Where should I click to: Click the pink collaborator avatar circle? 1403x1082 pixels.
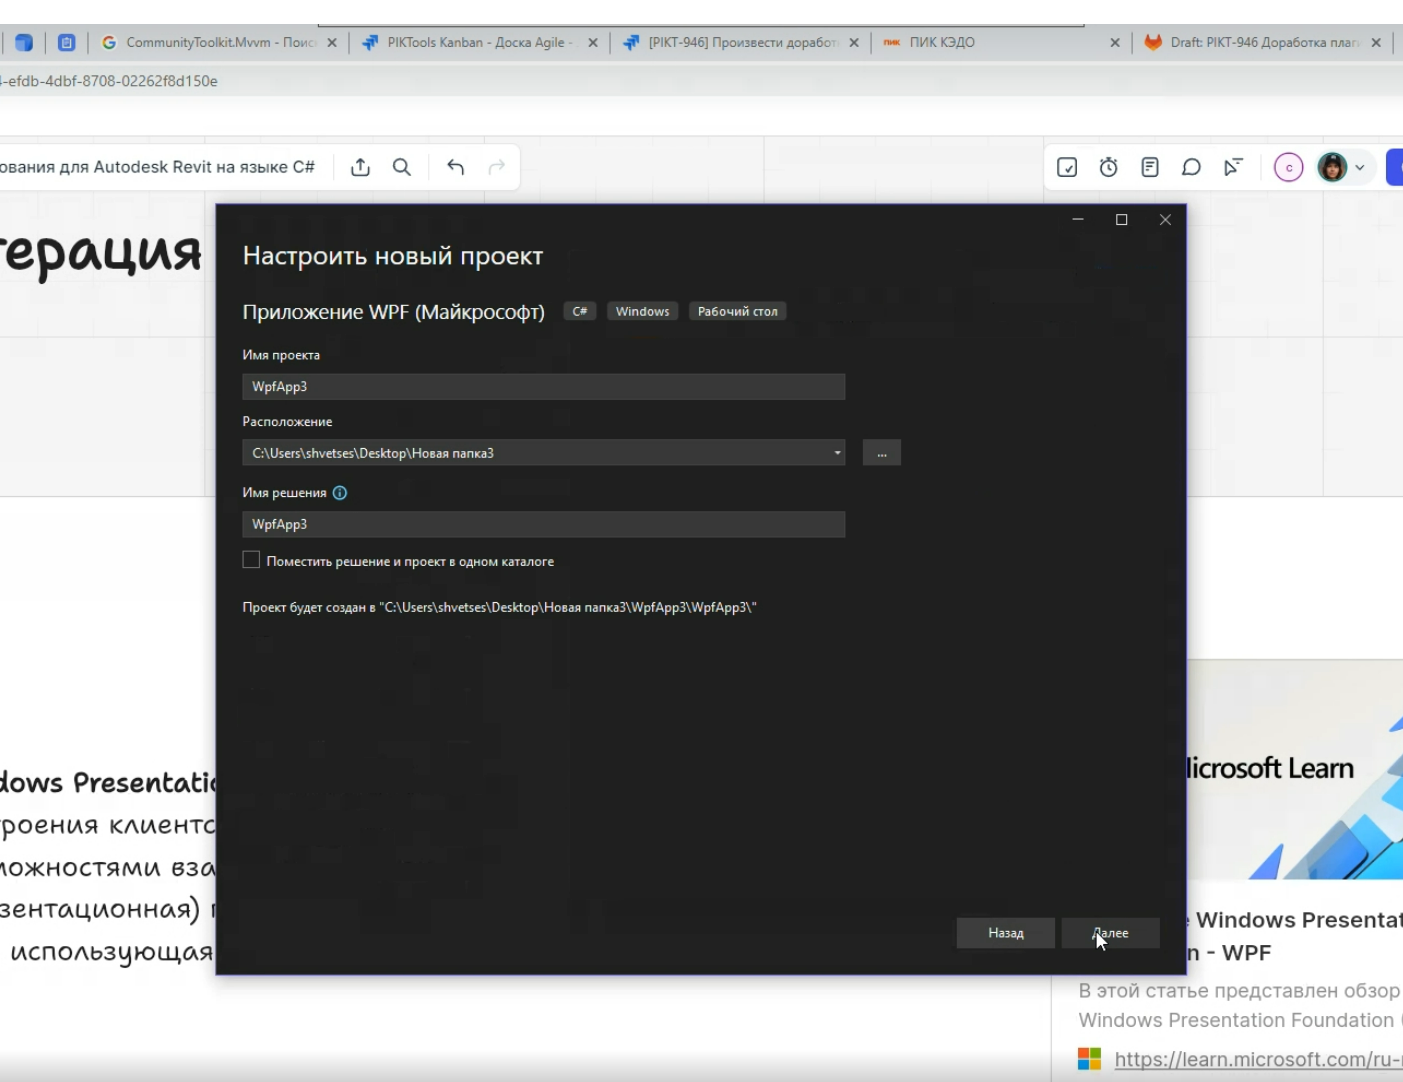1289,167
